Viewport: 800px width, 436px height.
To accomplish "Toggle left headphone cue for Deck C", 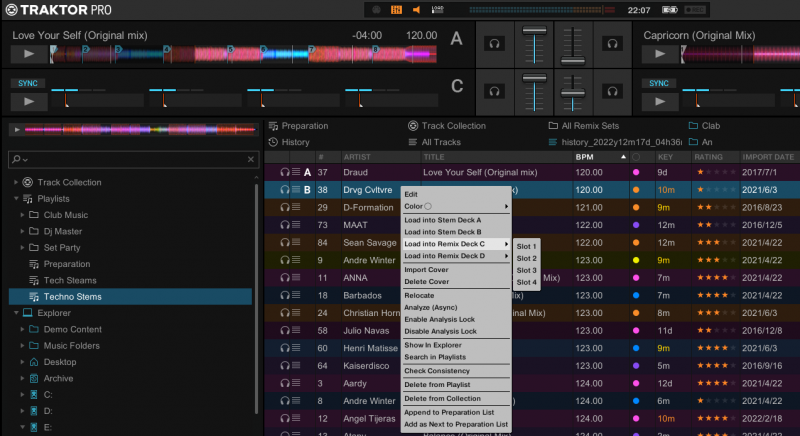I will pyautogui.click(x=494, y=92).
